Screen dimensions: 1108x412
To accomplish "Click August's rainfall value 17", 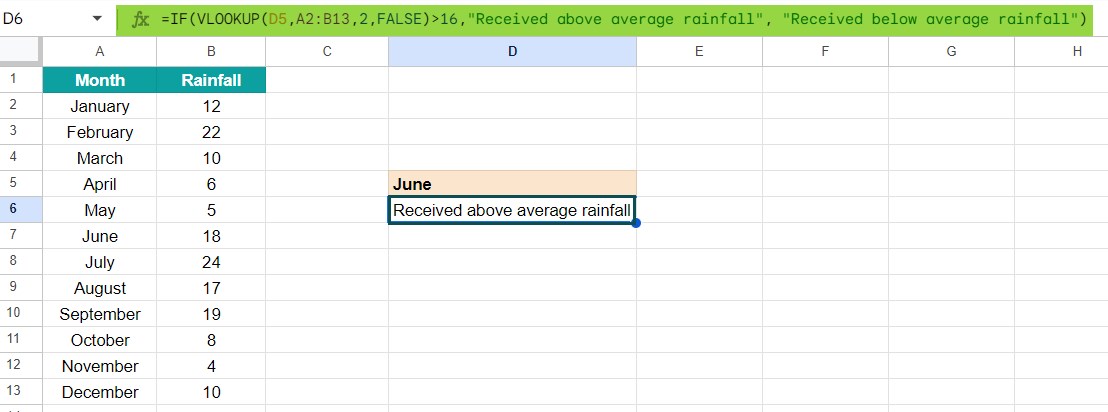I will (x=211, y=288).
